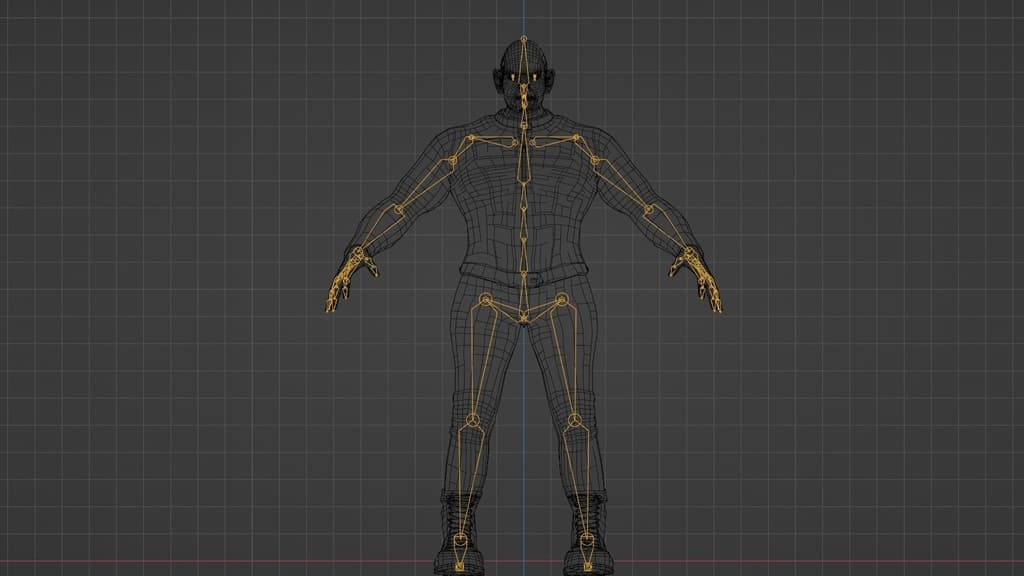Select the joint at the top of the head
Screen dimensions: 1024x576
(x=522, y=41)
